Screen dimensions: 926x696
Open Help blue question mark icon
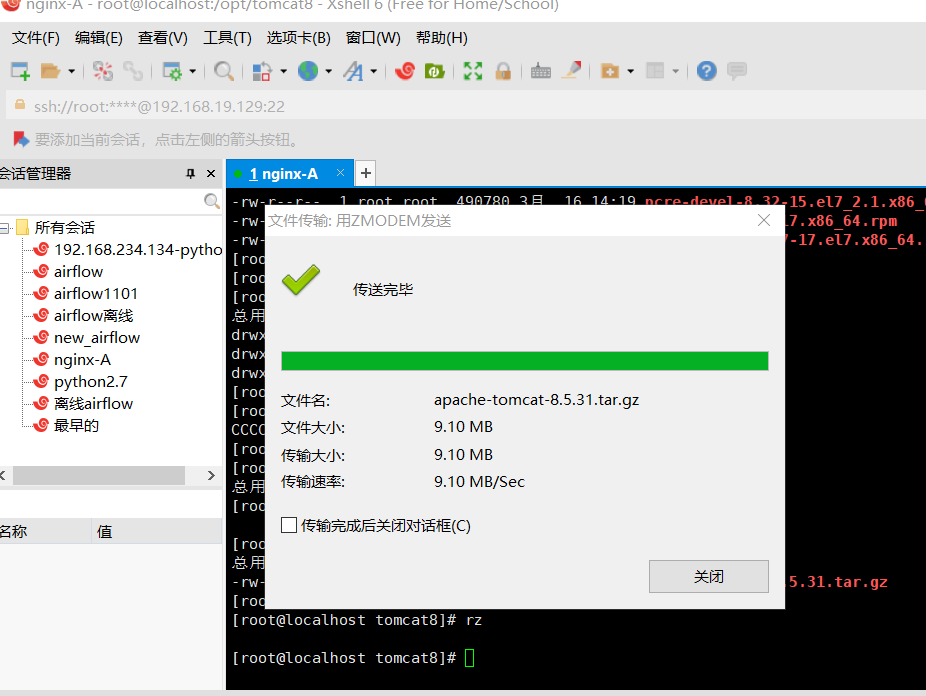coord(706,71)
